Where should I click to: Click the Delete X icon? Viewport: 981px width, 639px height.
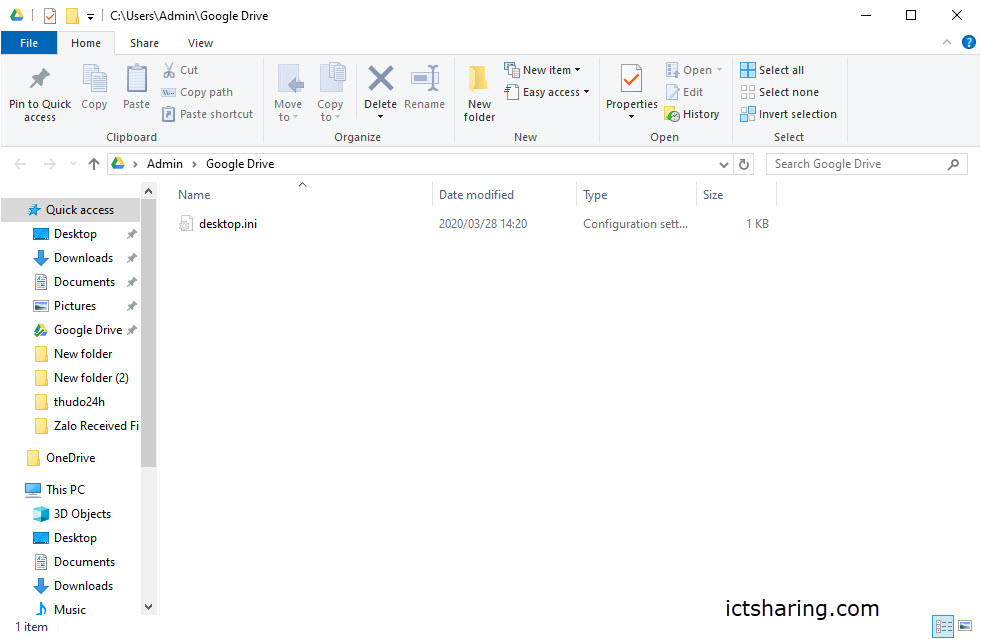380,79
